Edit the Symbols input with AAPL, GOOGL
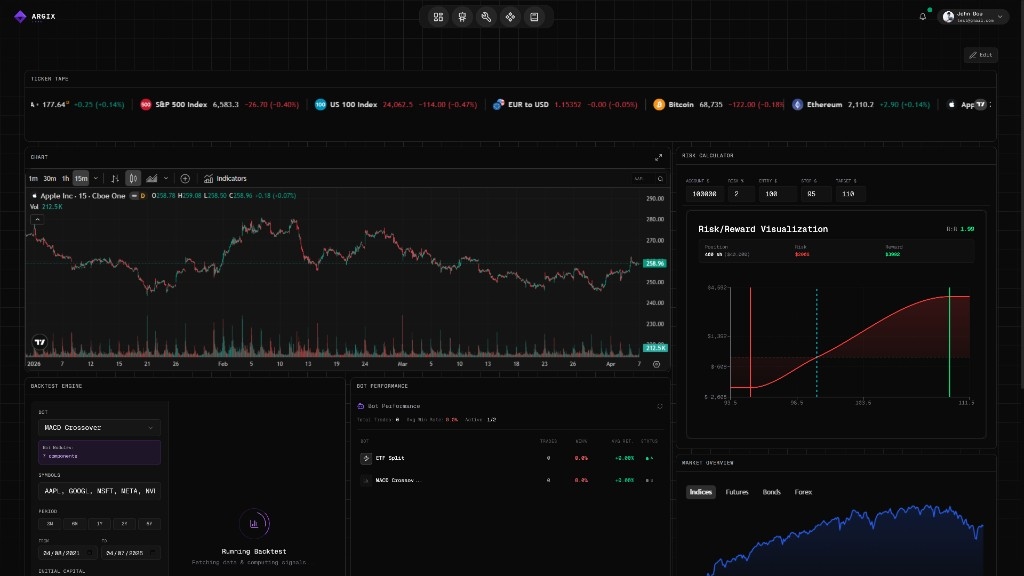This screenshot has width=1024, height=576. point(99,490)
